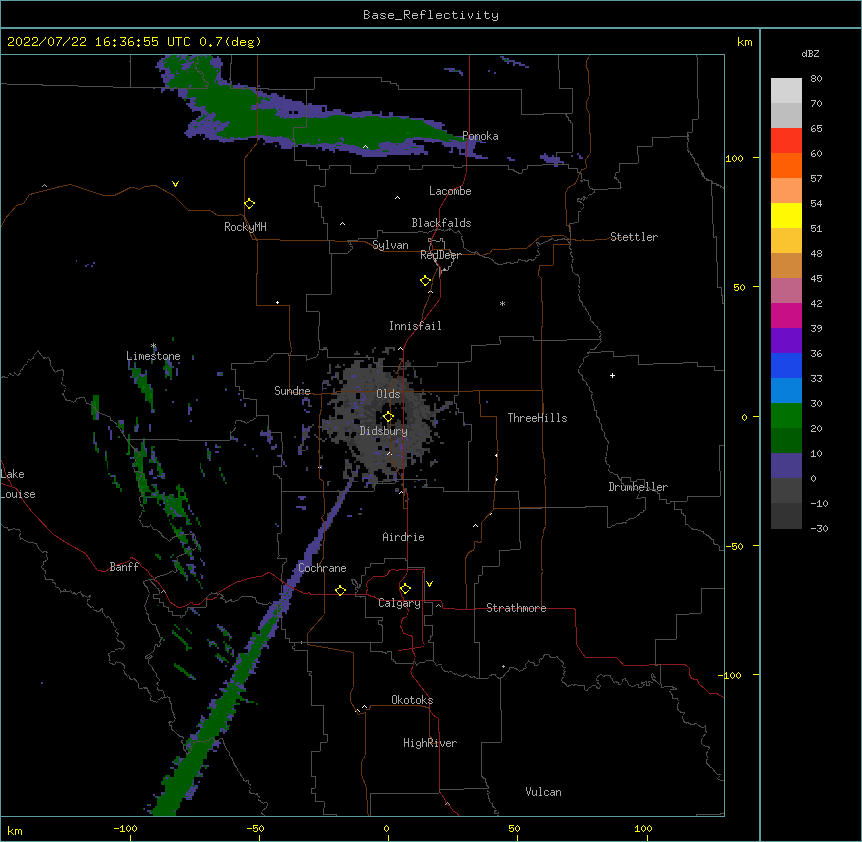The height and width of the screenshot is (842, 862).
Task: Select the magenta 39-42 dBZ color swatch
Action: [786, 315]
